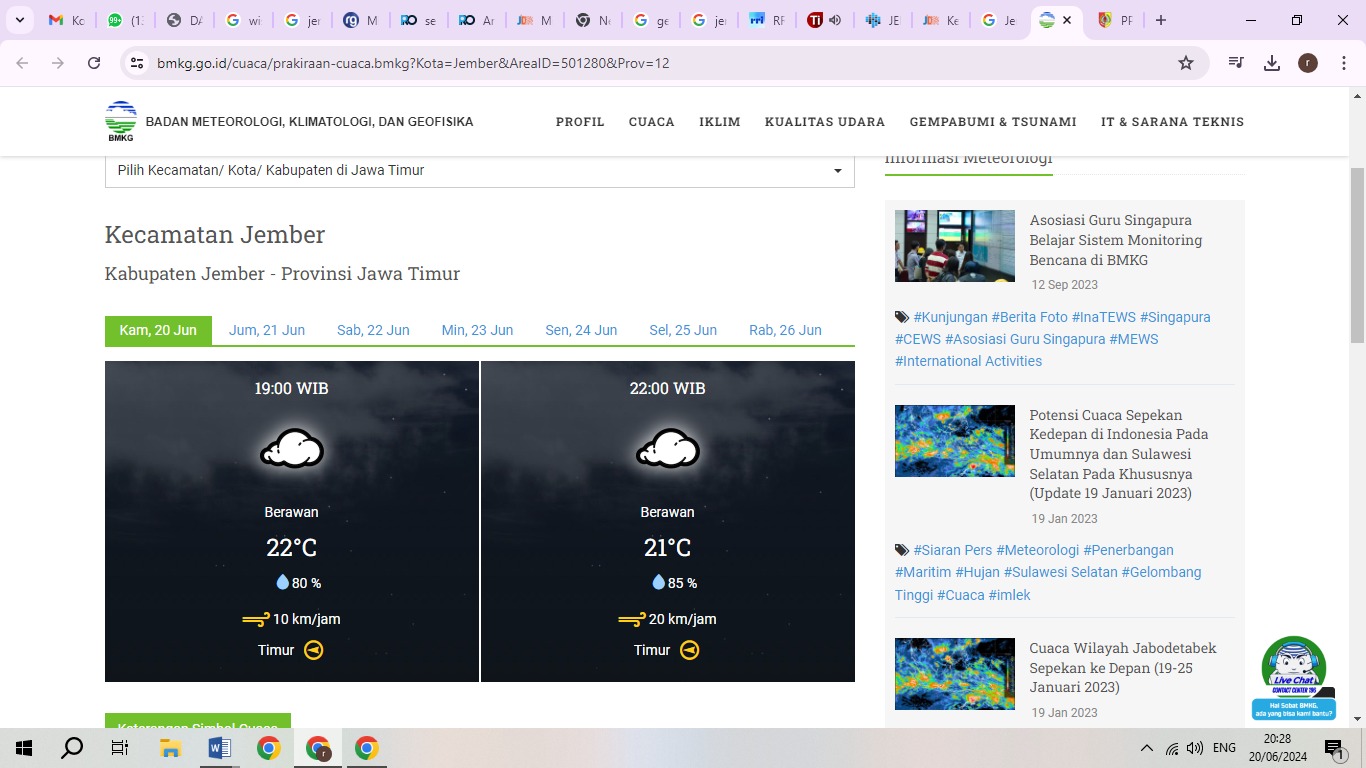Click the 22:00 WIB cloud icon

(x=668, y=449)
